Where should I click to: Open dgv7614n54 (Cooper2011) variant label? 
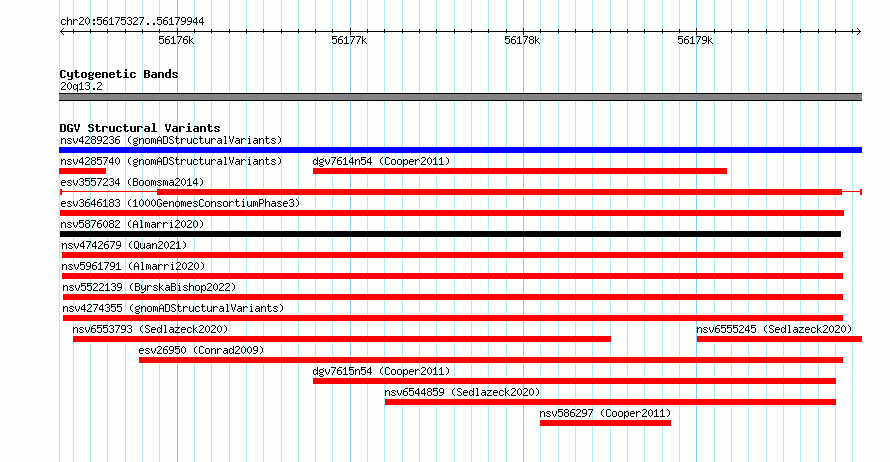click(x=381, y=161)
